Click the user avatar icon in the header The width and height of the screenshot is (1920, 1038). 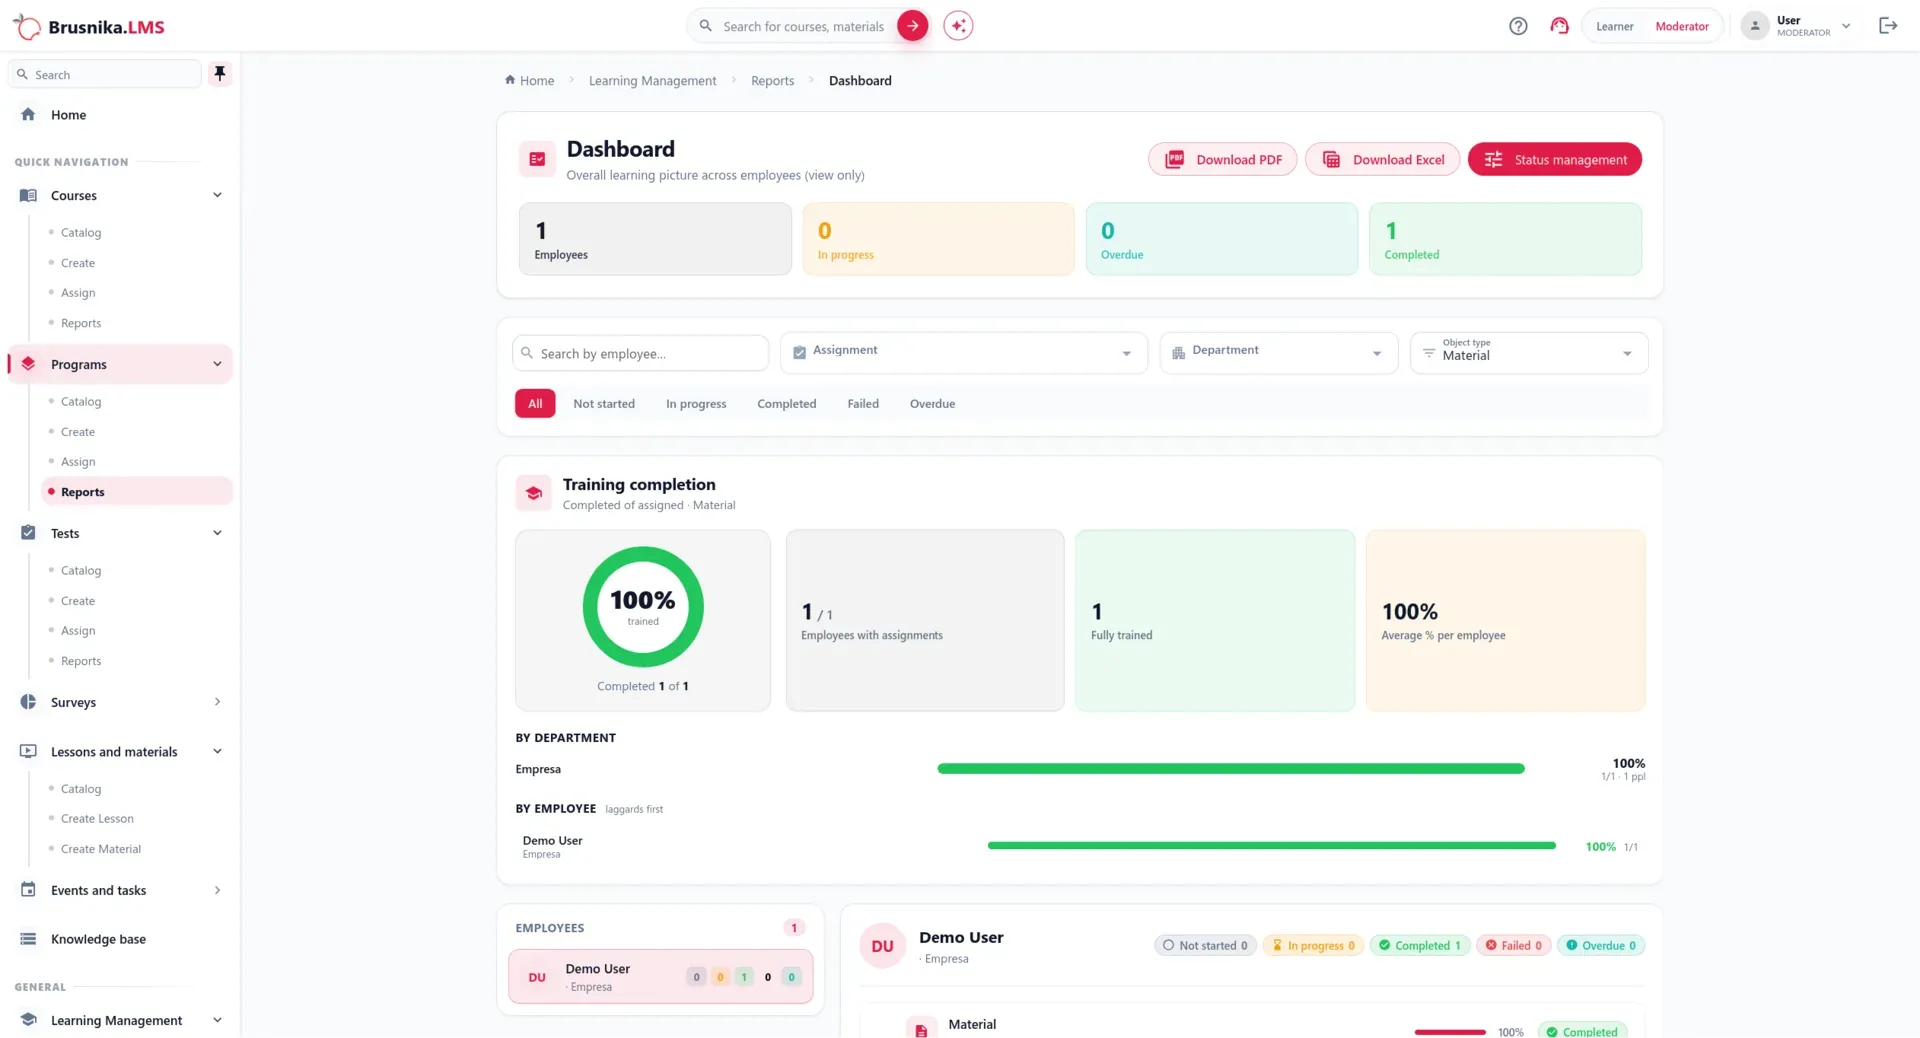1755,26
